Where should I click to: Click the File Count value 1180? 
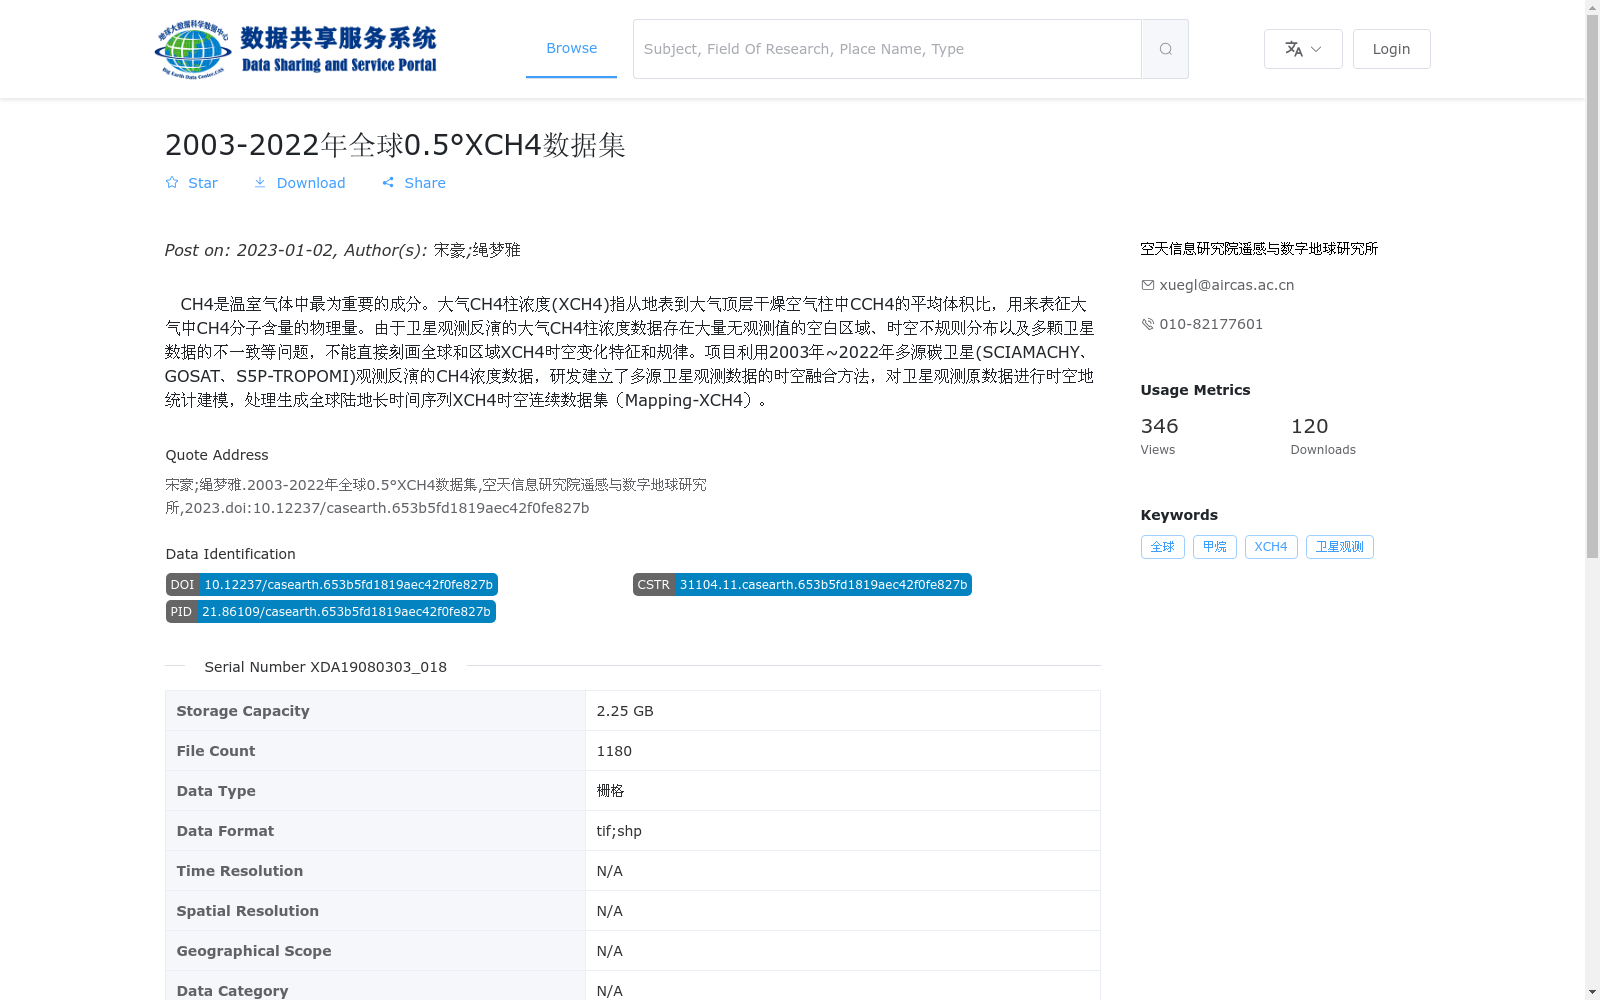pos(614,751)
